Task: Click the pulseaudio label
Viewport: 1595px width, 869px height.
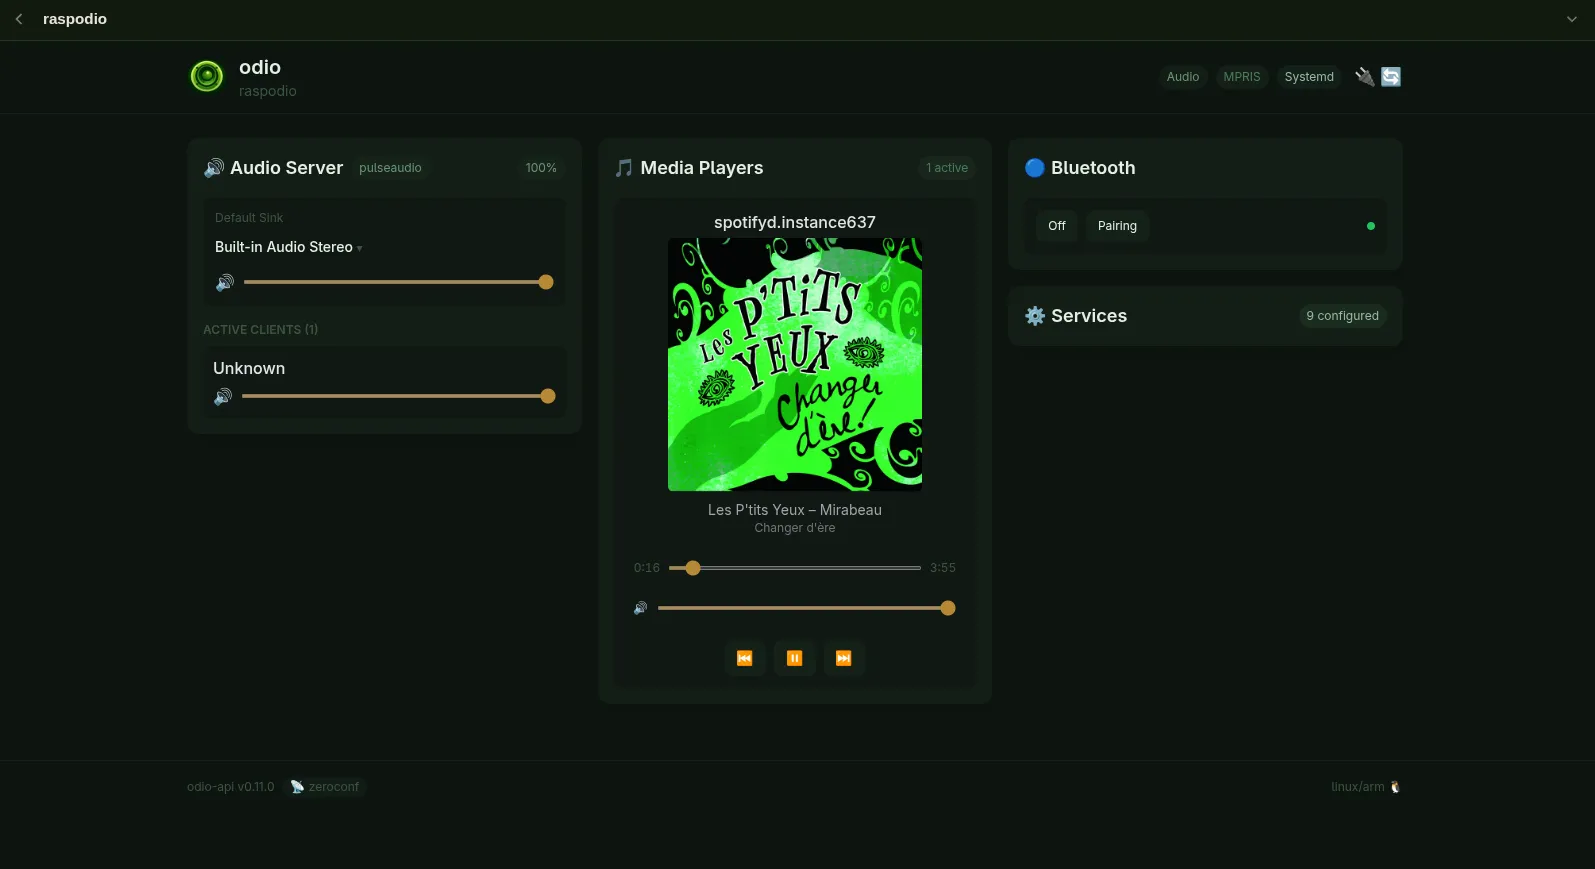Action: coord(390,168)
